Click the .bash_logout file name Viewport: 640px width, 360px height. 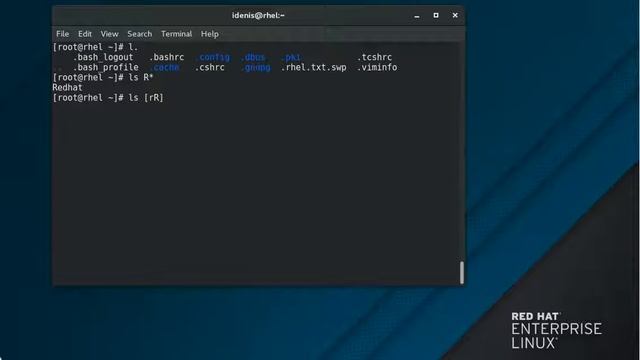point(103,57)
